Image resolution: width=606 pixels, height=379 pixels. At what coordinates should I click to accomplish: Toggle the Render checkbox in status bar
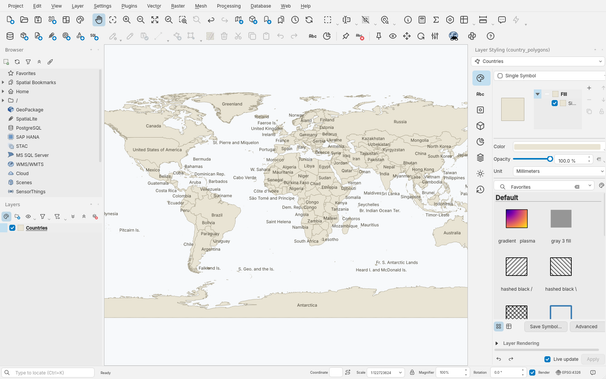pos(532,372)
